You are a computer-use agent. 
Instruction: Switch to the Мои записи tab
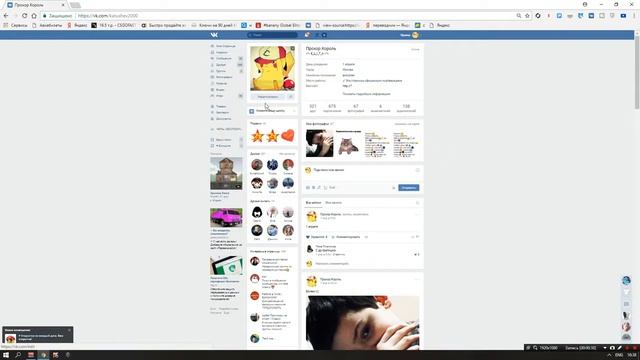click(333, 203)
